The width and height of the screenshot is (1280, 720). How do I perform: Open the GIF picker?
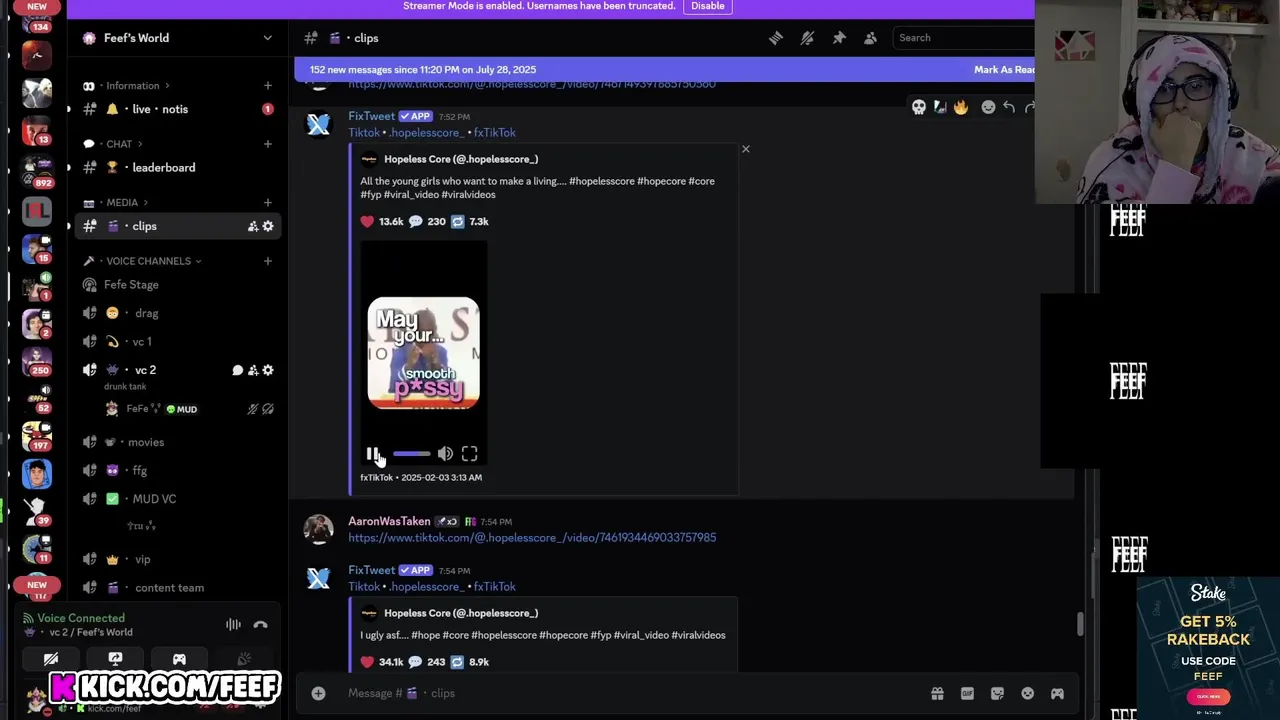[x=967, y=694]
